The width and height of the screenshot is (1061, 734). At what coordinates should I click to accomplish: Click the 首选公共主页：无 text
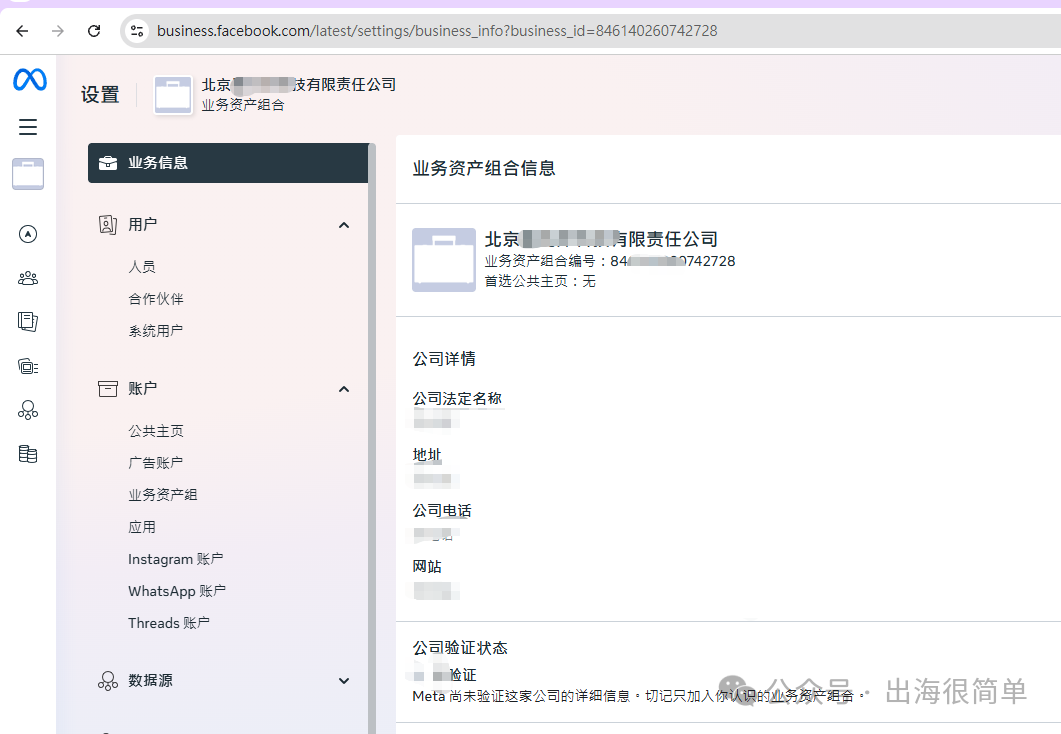coord(540,281)
